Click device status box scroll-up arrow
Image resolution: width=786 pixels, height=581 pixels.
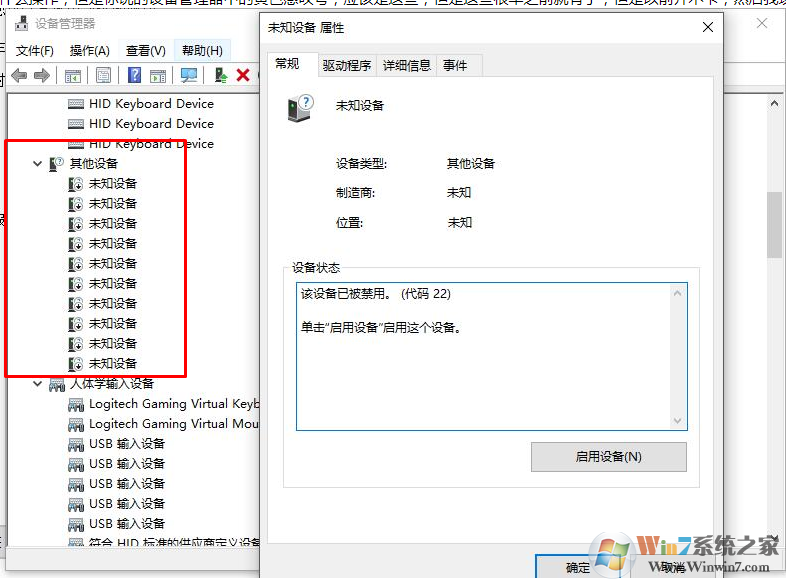pyautogui.click(x=678, y=293)
